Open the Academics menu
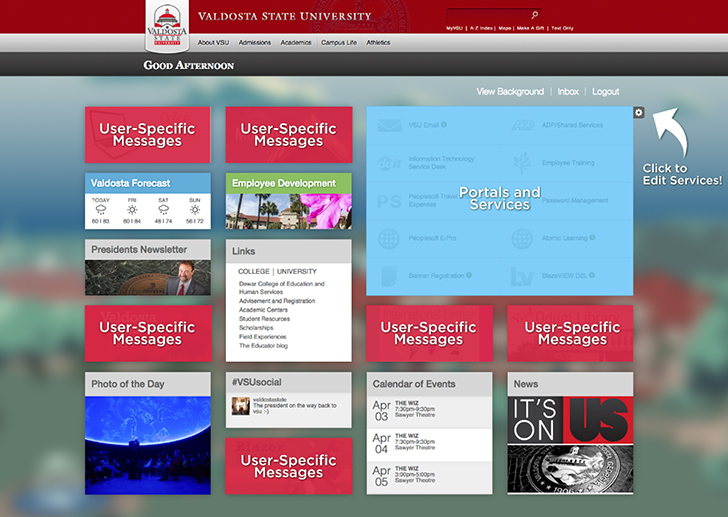This screenshot has height=517, width=728. (x=296, y=43)
